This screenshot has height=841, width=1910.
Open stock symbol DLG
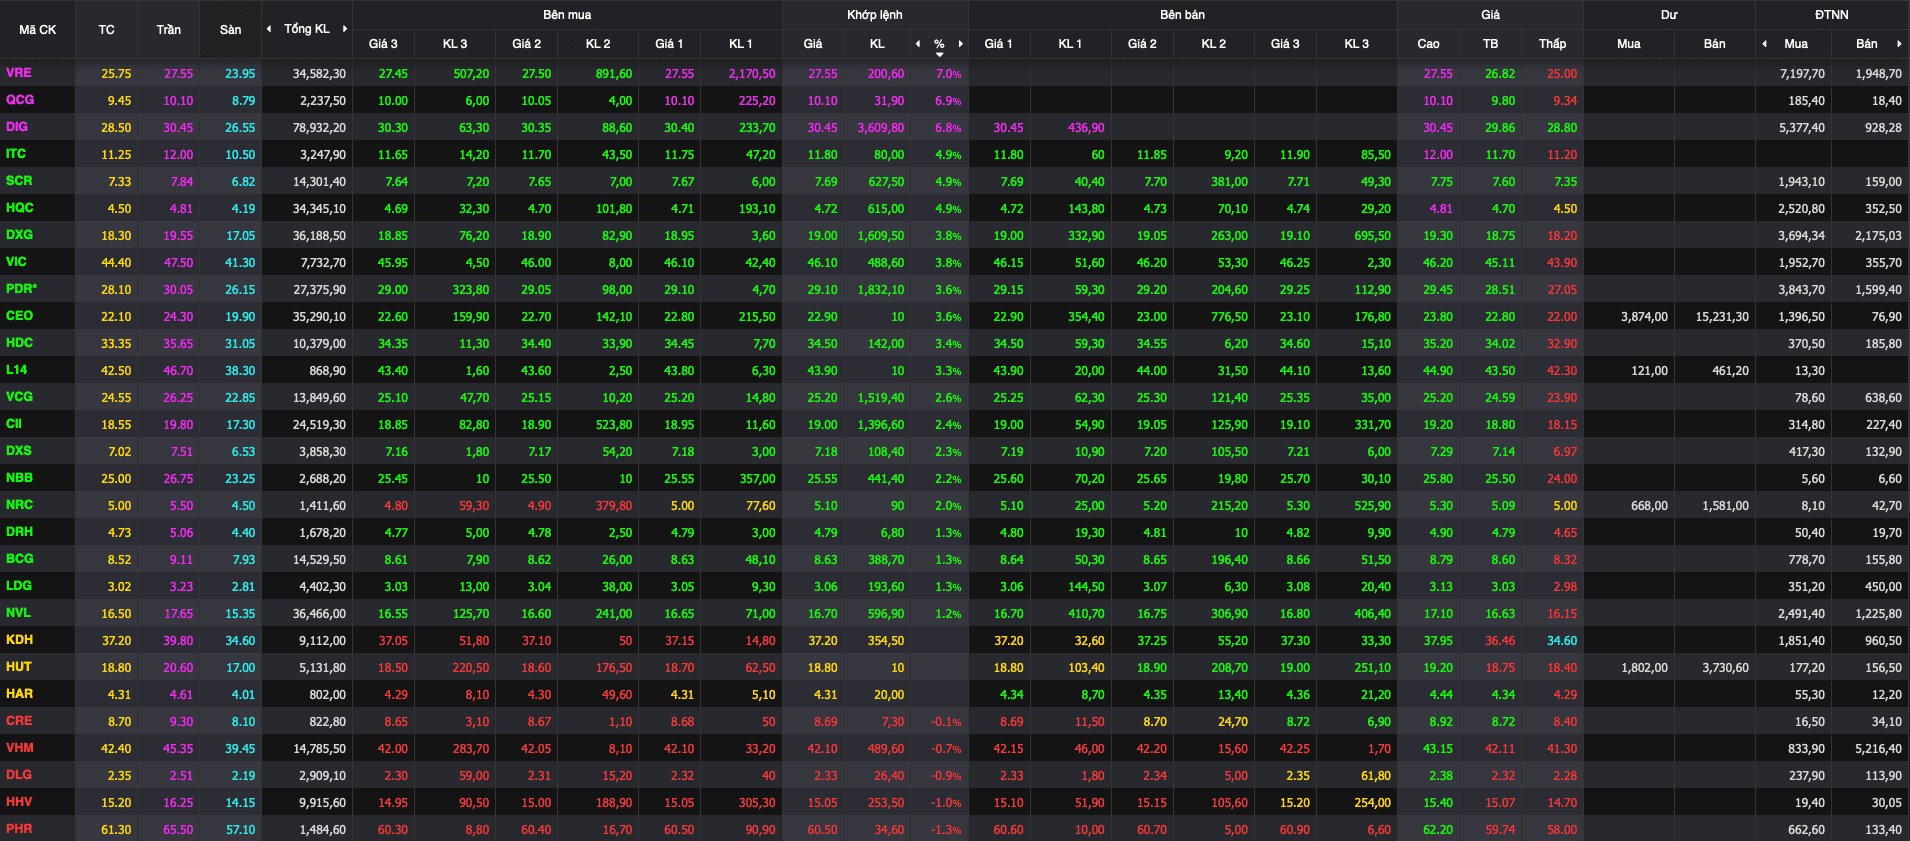coord(19,775)
